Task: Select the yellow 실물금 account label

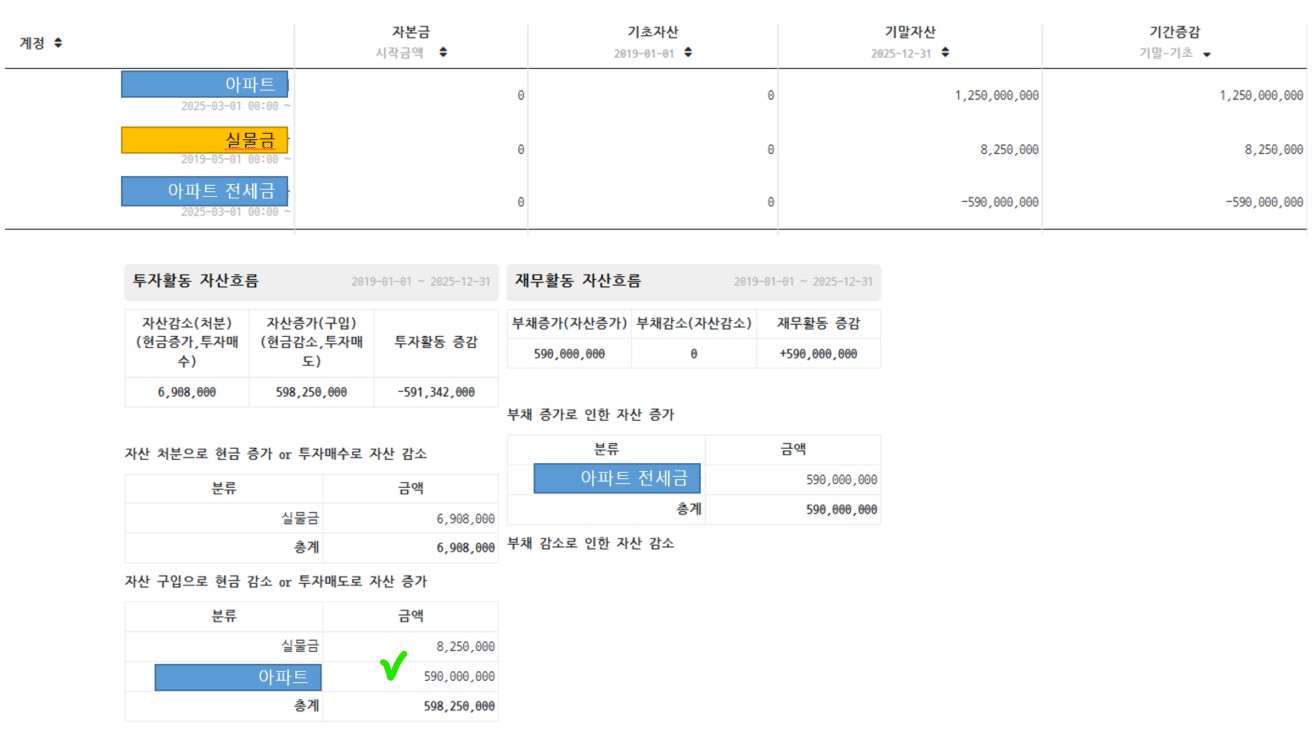Action: [x=205, y=139]
